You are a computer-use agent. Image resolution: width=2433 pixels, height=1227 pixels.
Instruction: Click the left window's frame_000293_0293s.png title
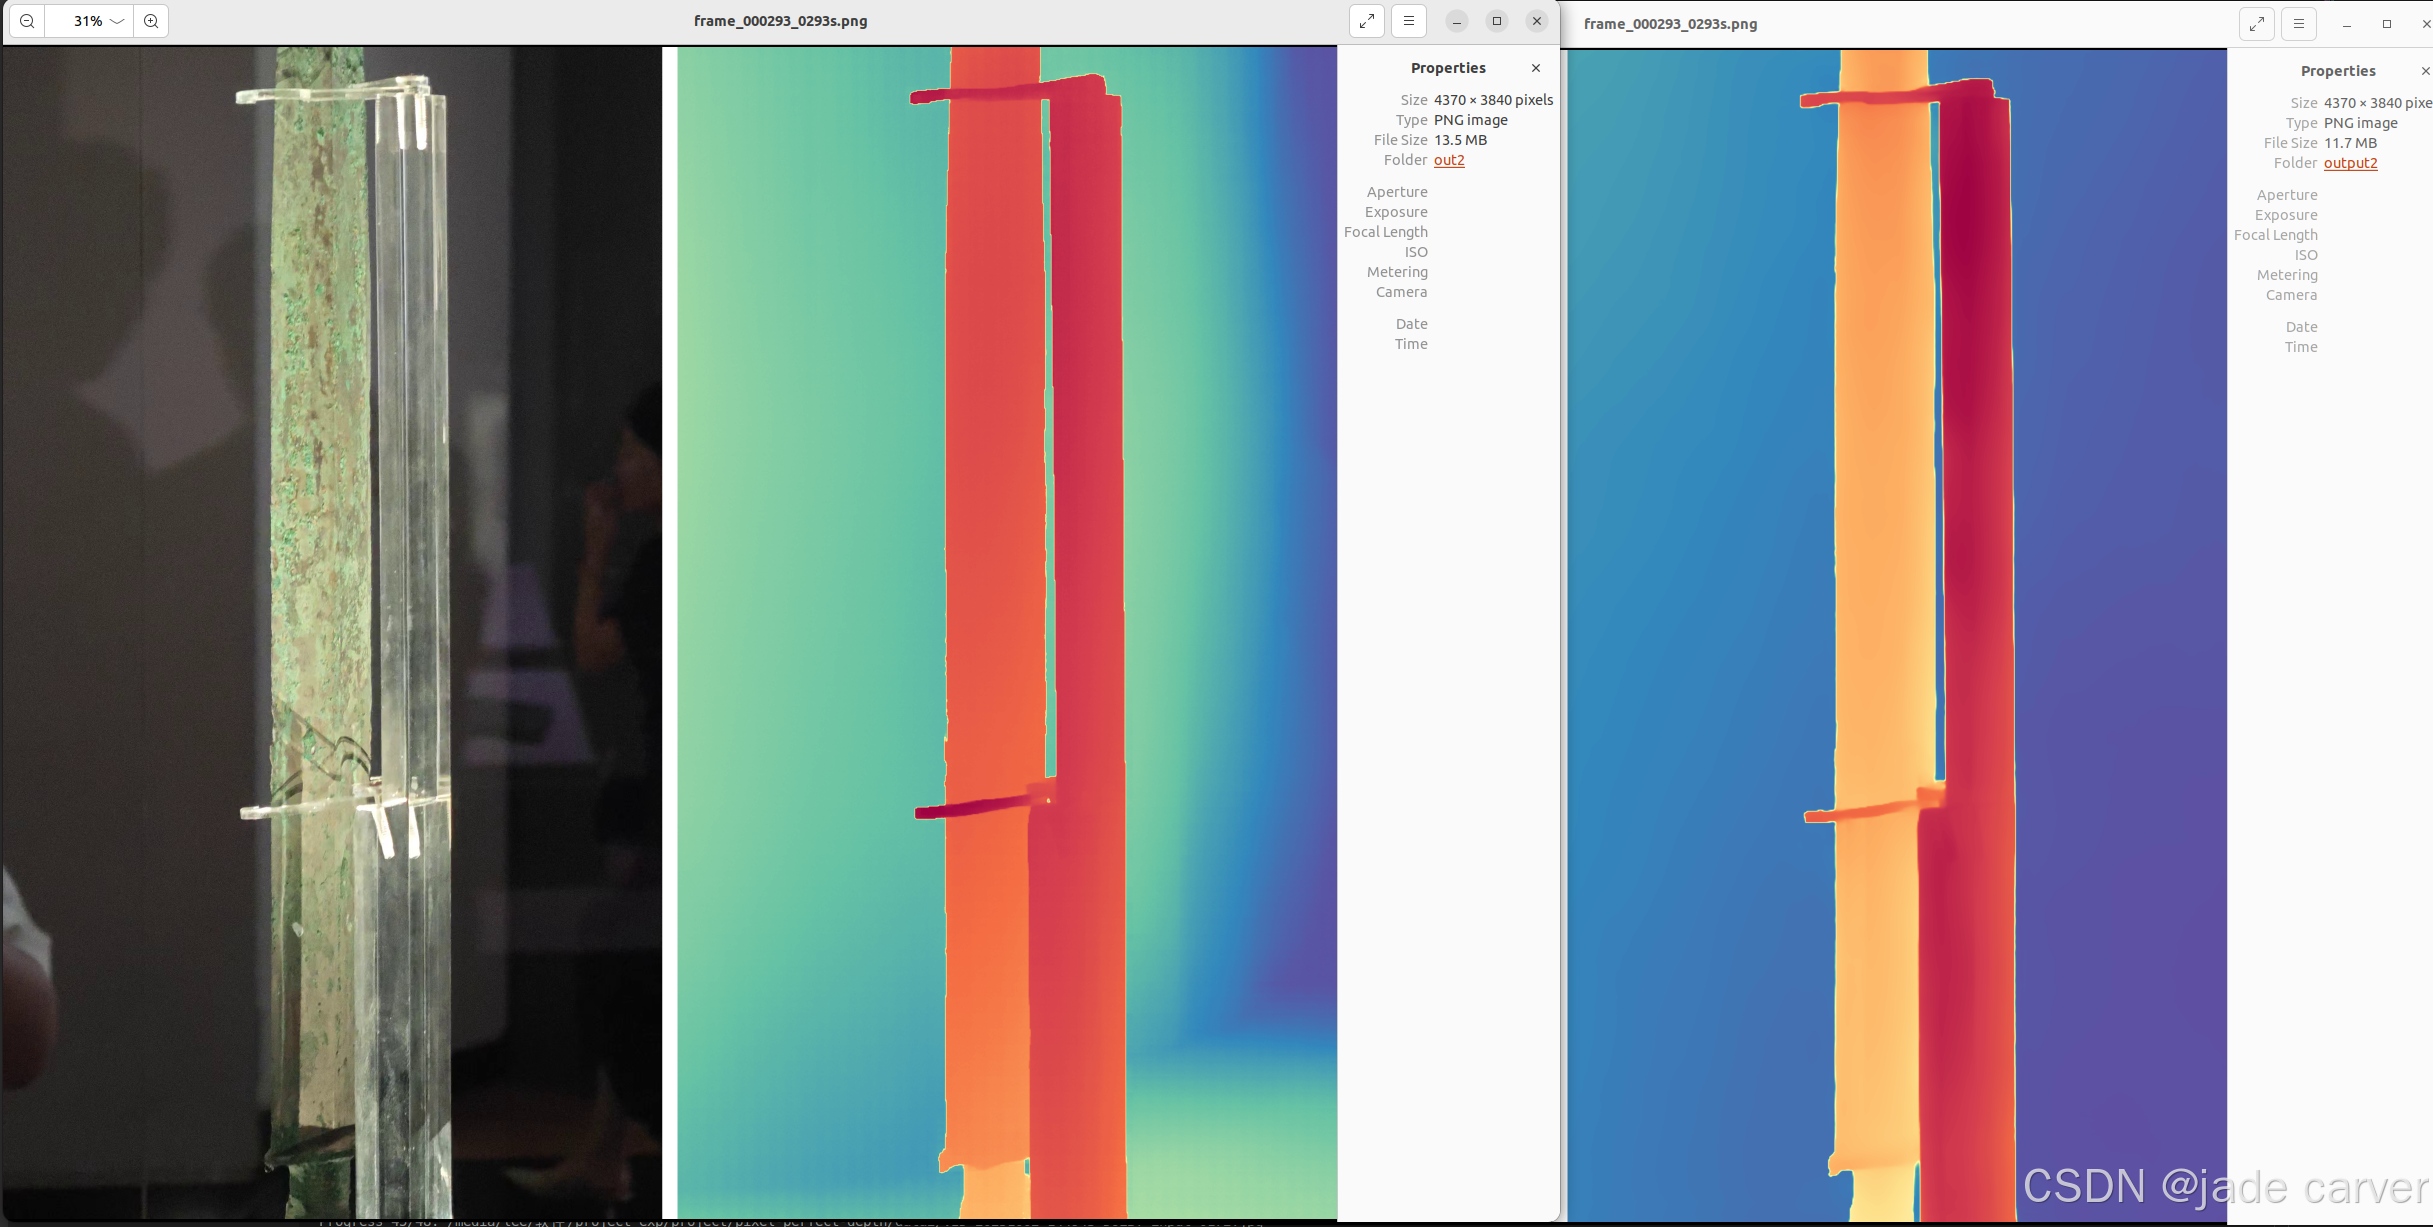[780, 21]
